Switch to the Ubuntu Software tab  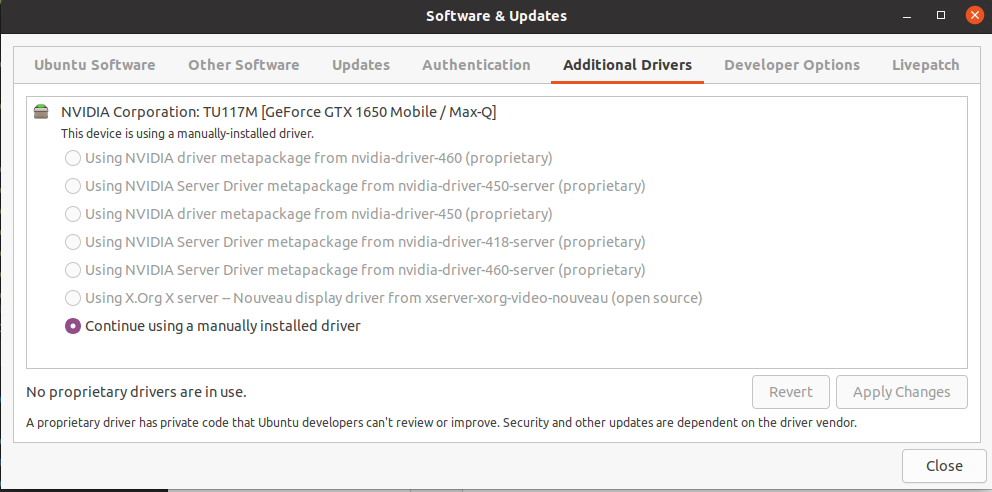click(x=95, y=65)
